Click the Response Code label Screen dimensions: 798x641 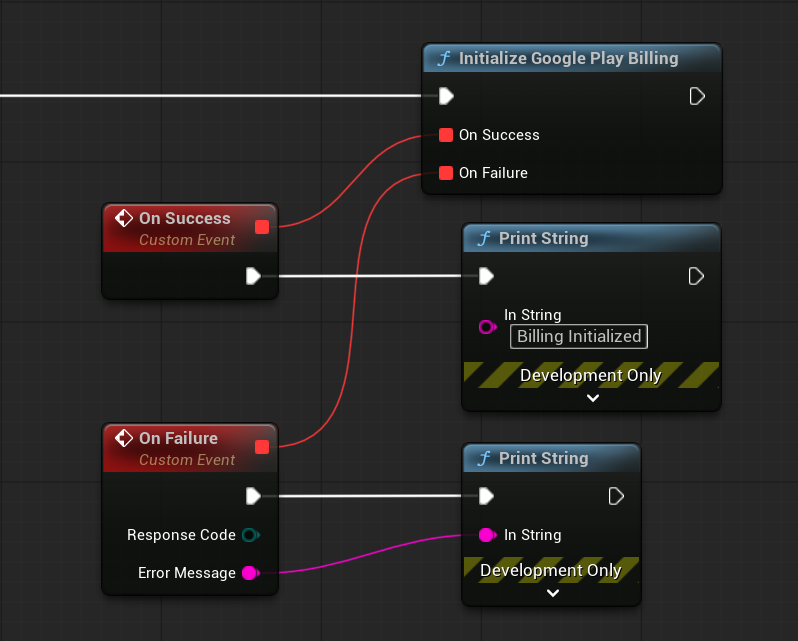(x=181, y=535)
